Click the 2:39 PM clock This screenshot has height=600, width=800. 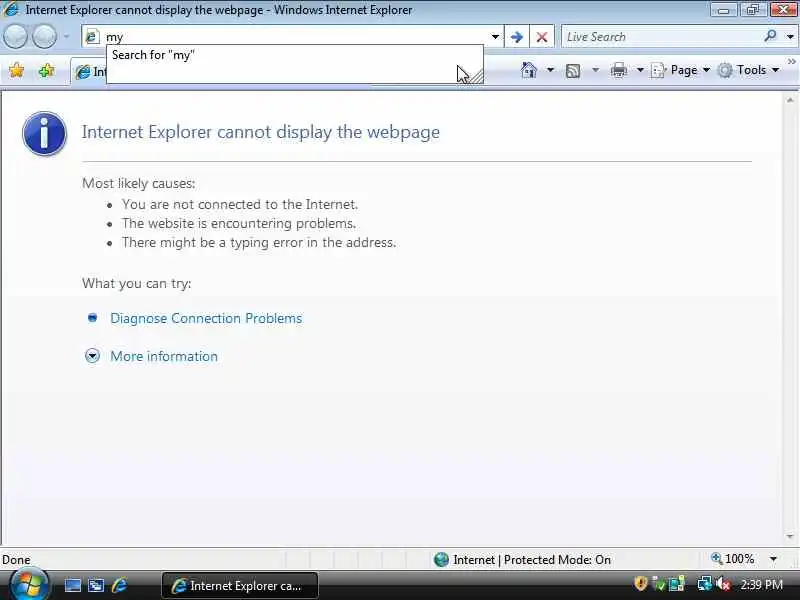(761, 584)
